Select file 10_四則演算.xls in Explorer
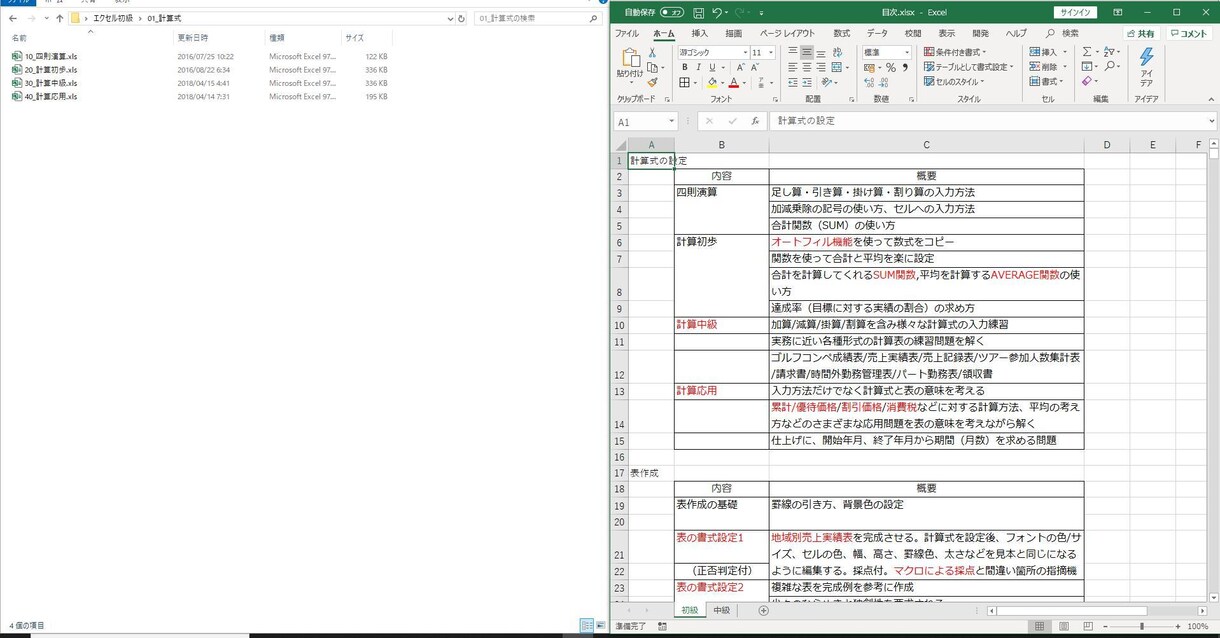 [x=45, y=57]
